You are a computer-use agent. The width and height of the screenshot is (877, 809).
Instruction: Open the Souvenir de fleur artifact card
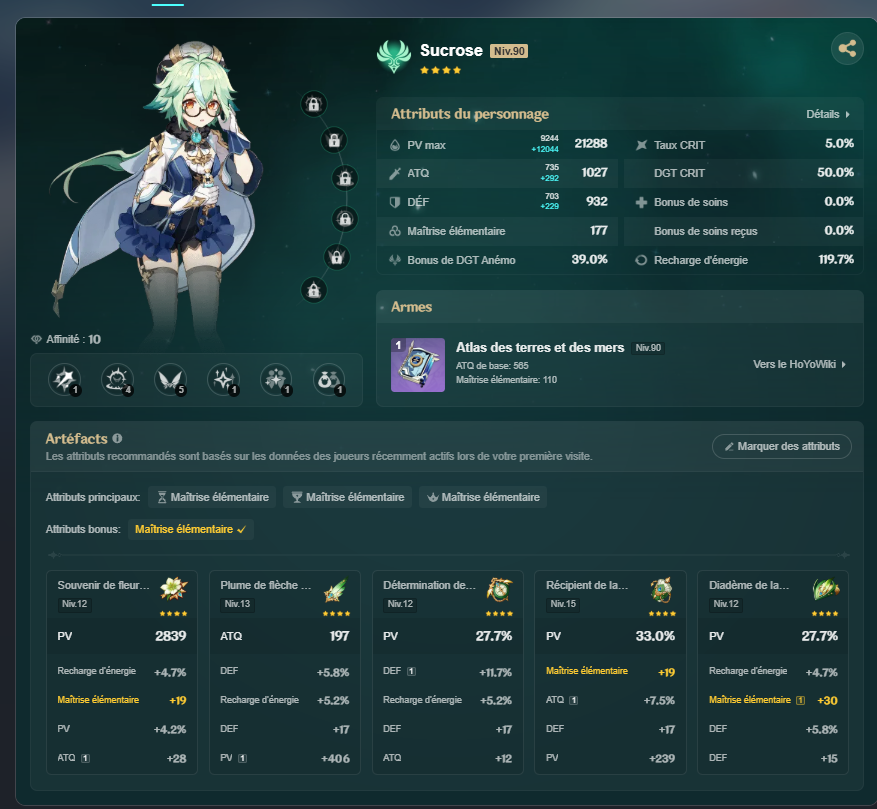(x=122, y=672)
